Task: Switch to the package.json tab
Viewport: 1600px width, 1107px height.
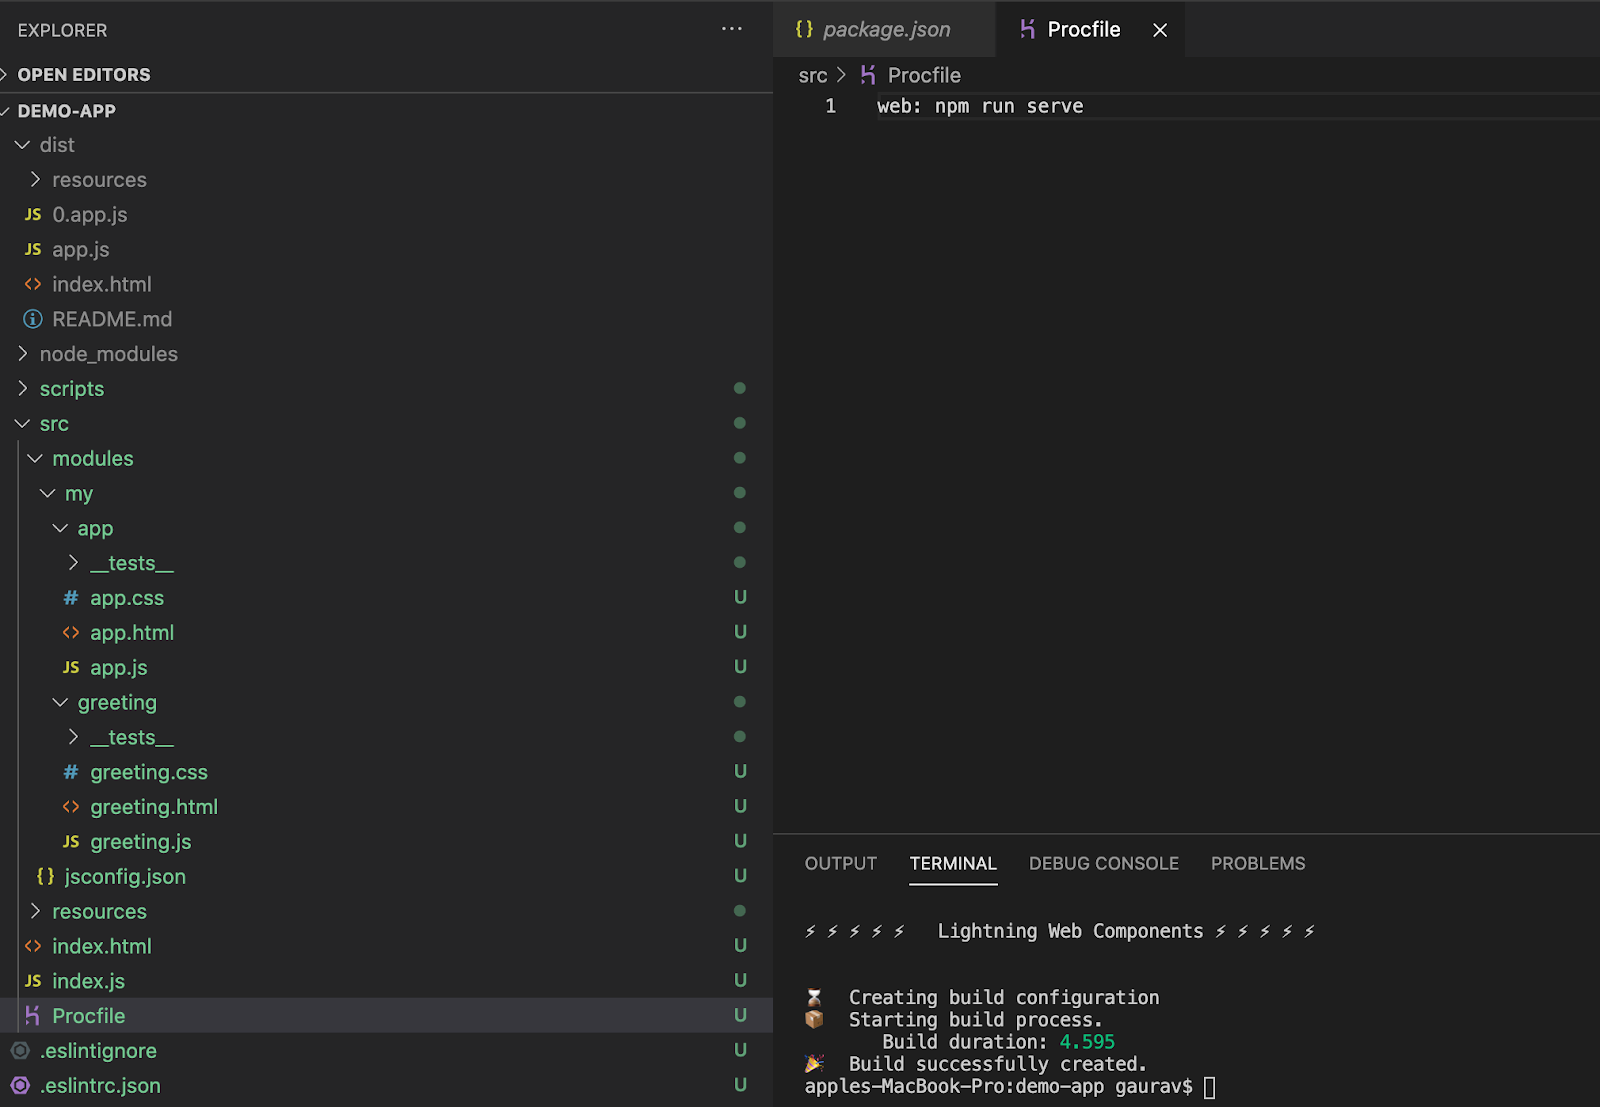Action: 884,29
